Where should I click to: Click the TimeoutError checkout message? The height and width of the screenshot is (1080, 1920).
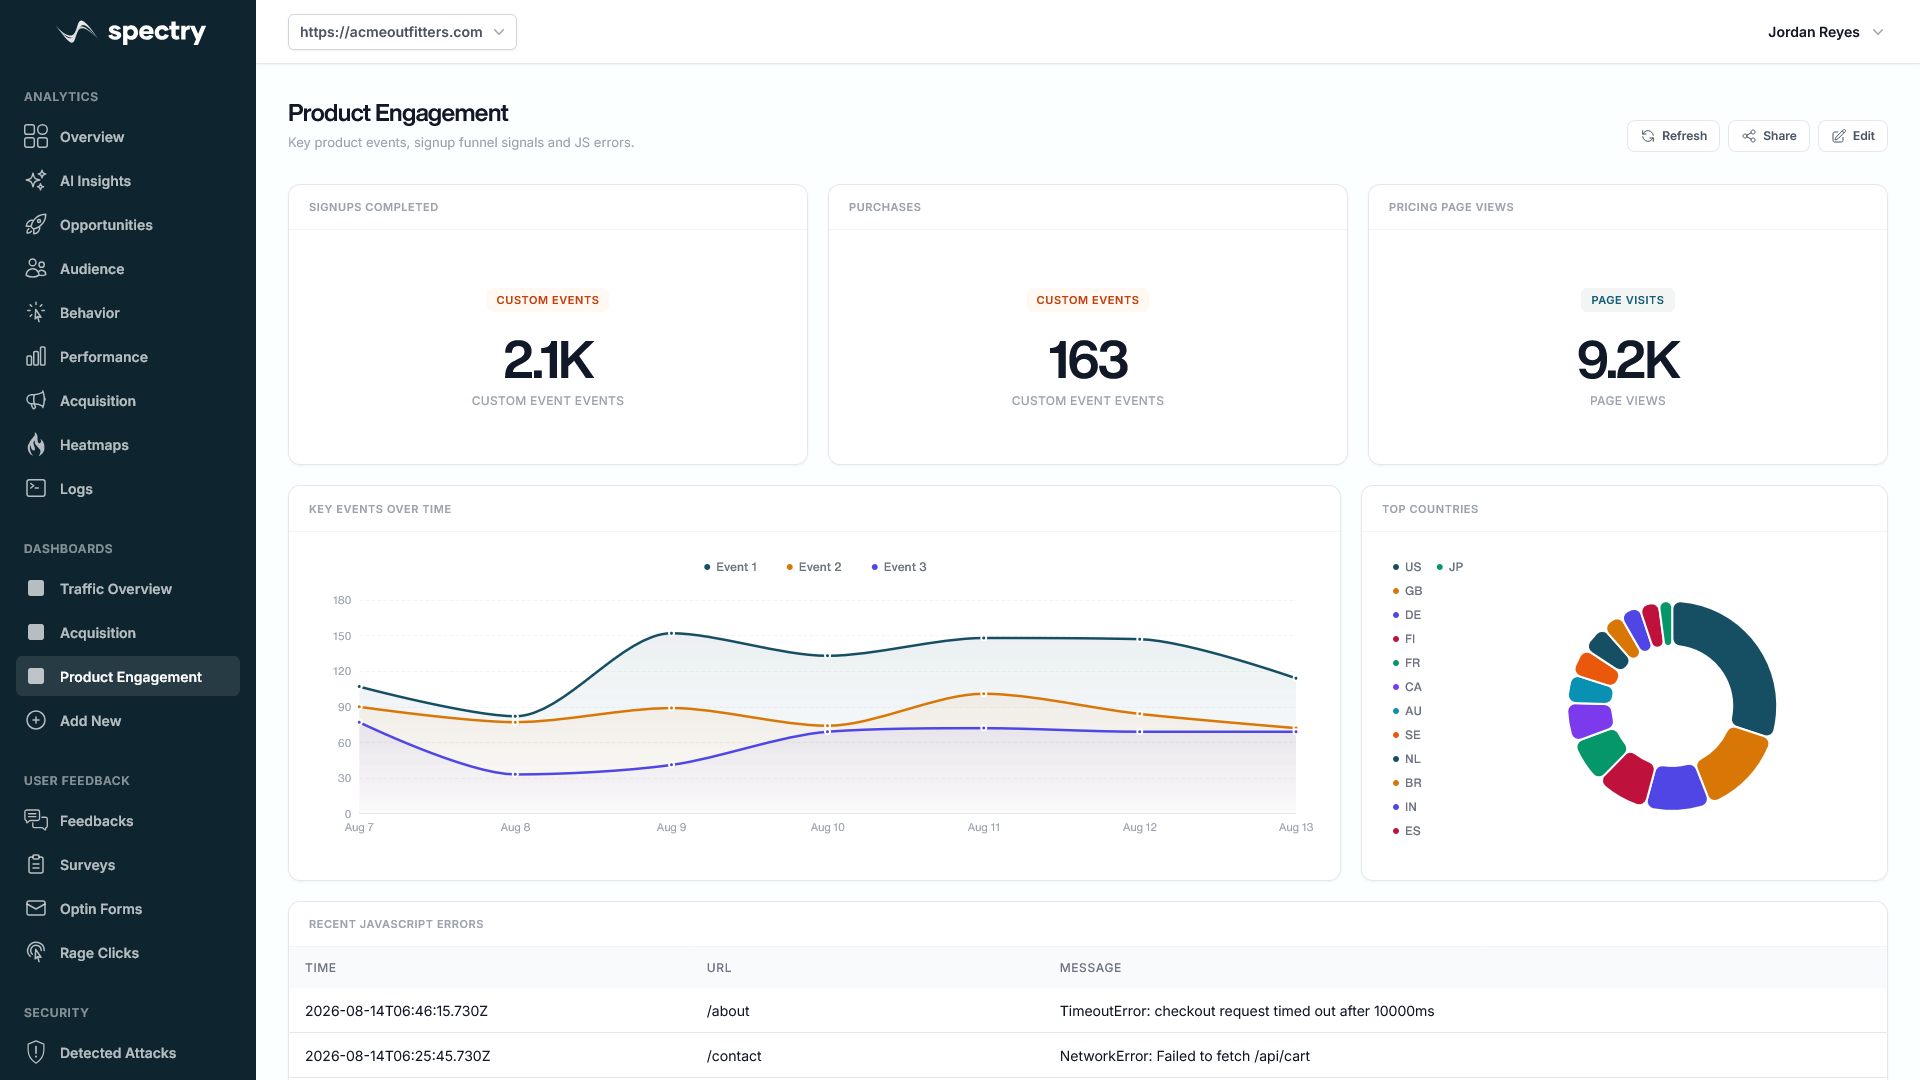(x=1247, y=1011)
